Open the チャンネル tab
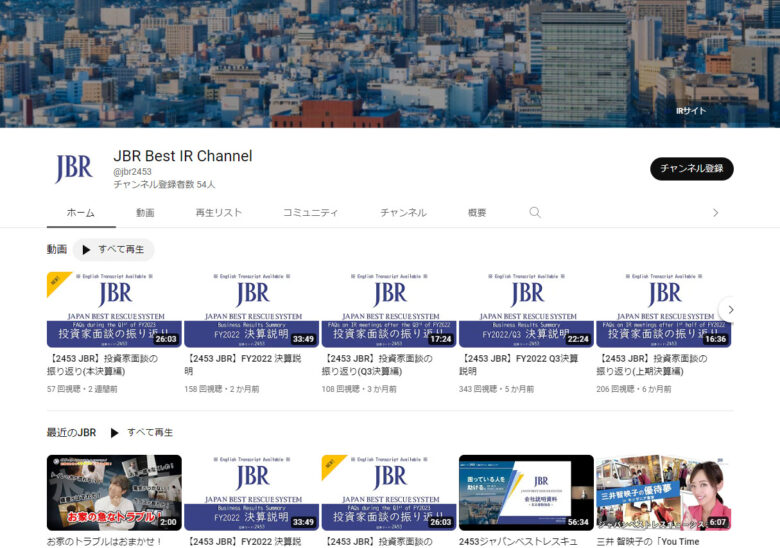 [403, 213]
